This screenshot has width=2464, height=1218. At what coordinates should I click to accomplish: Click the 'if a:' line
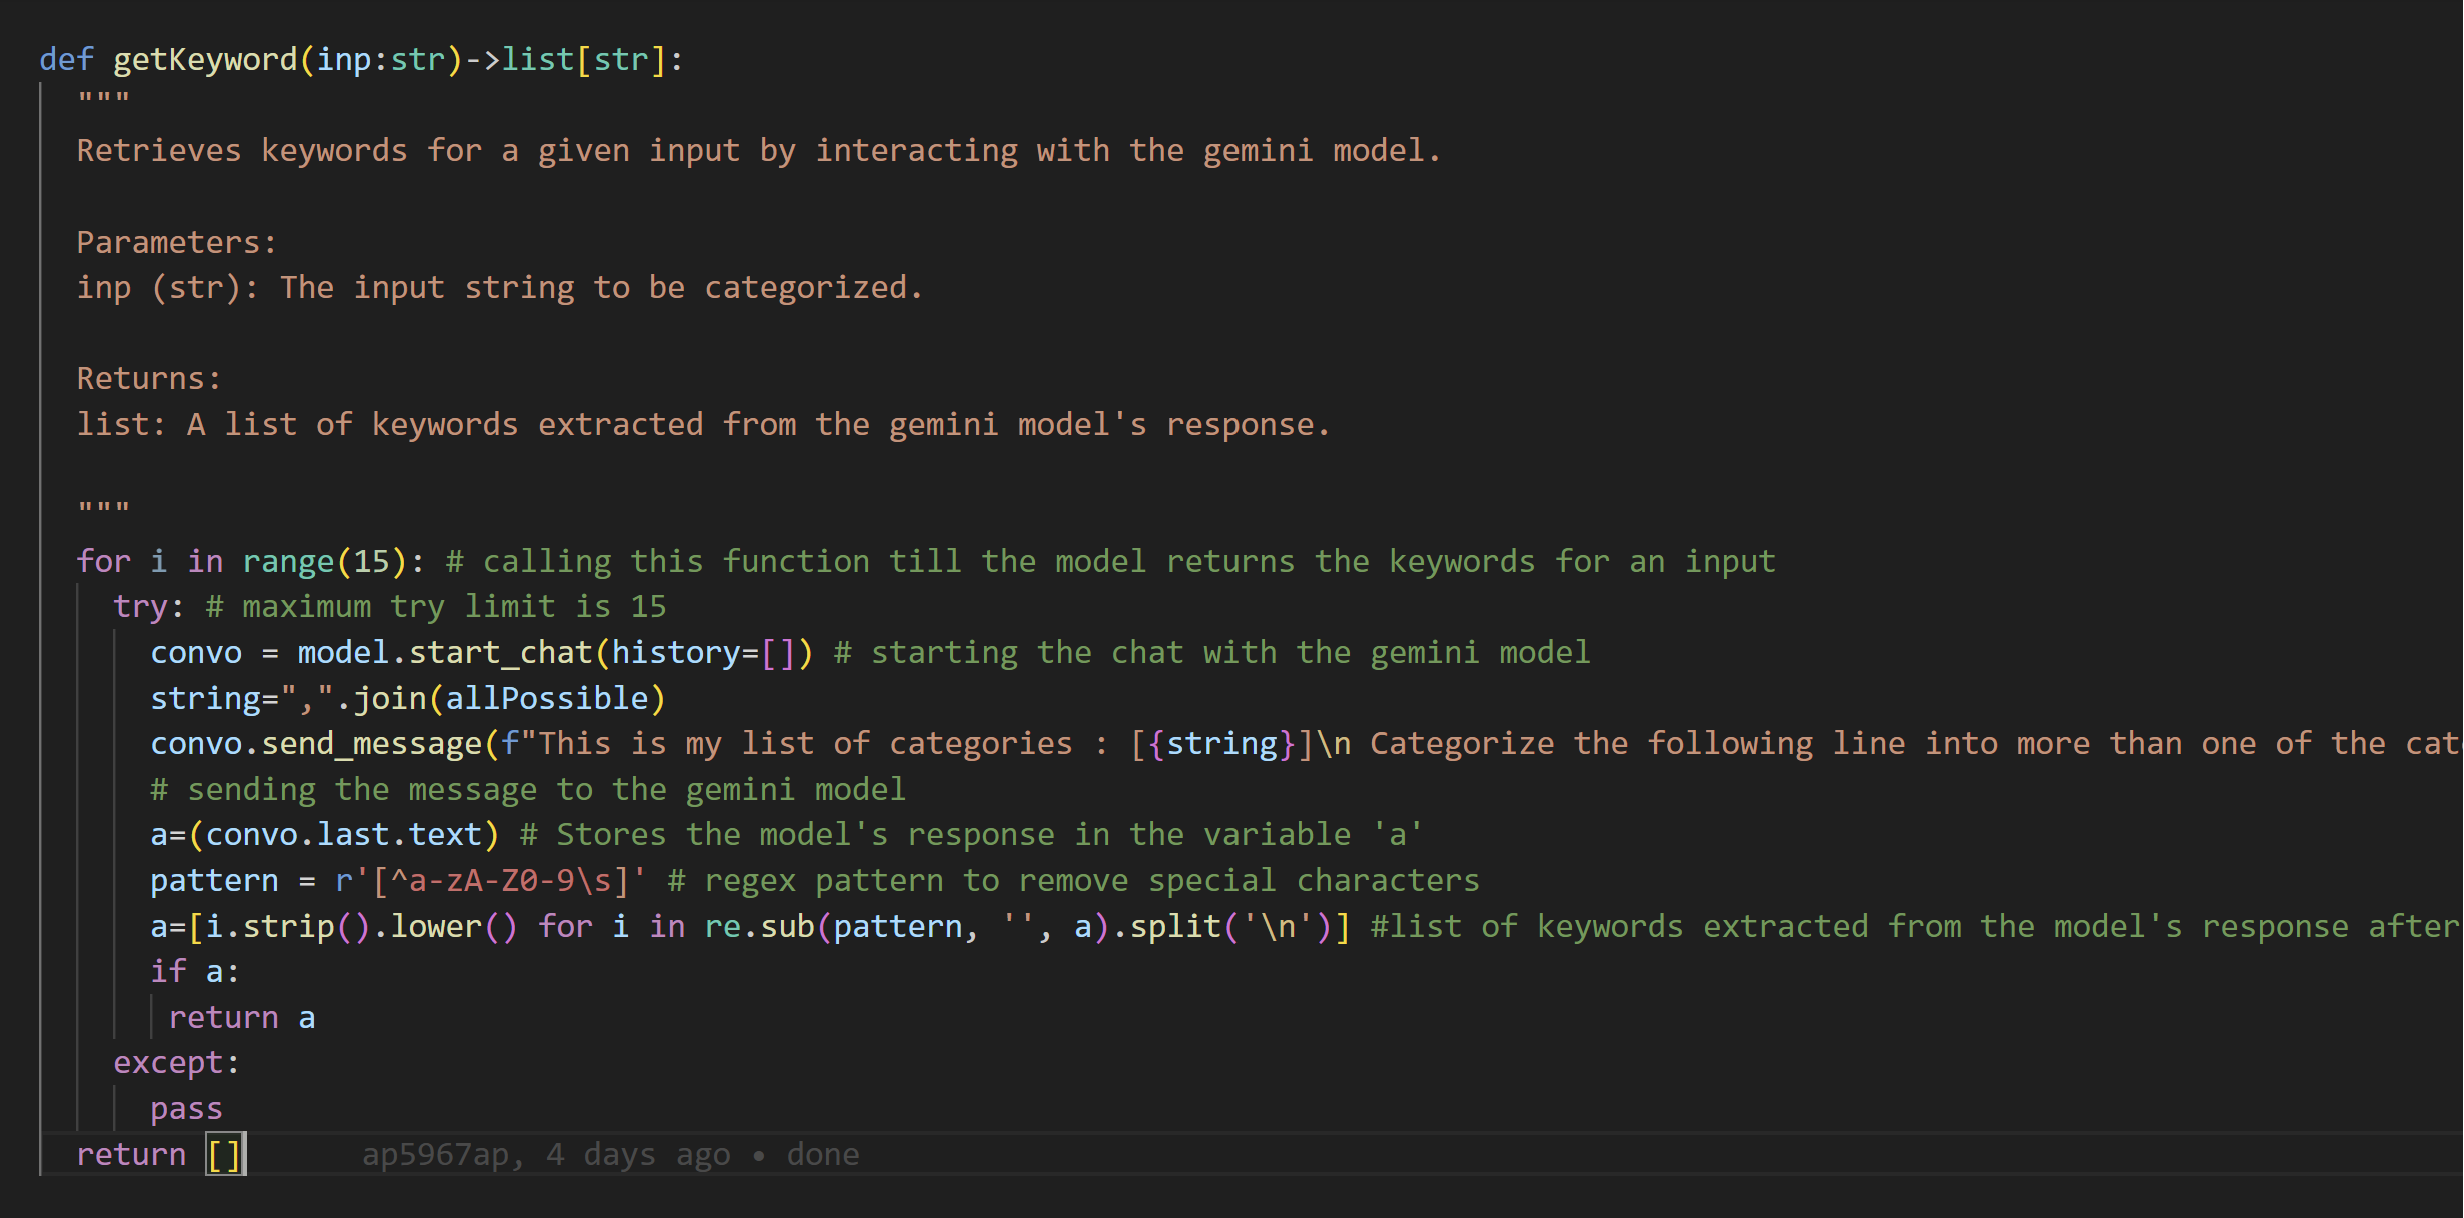point(195,971)
